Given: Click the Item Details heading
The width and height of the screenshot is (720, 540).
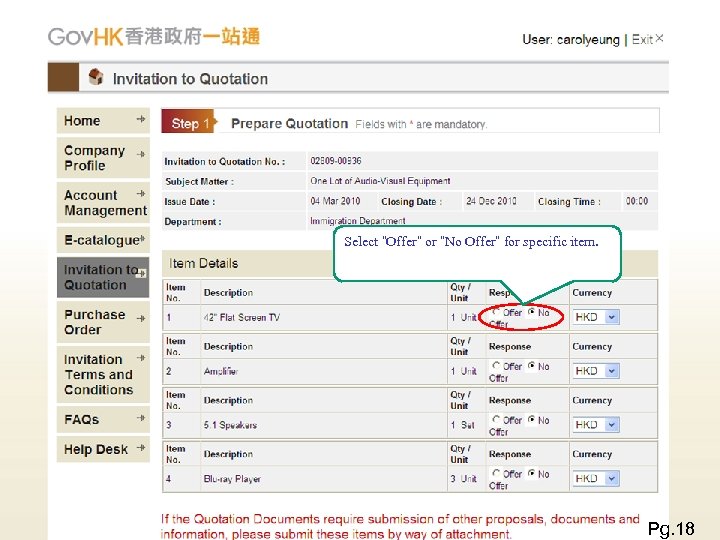Looking at the screenshot, I should click(x=203, y=264).
